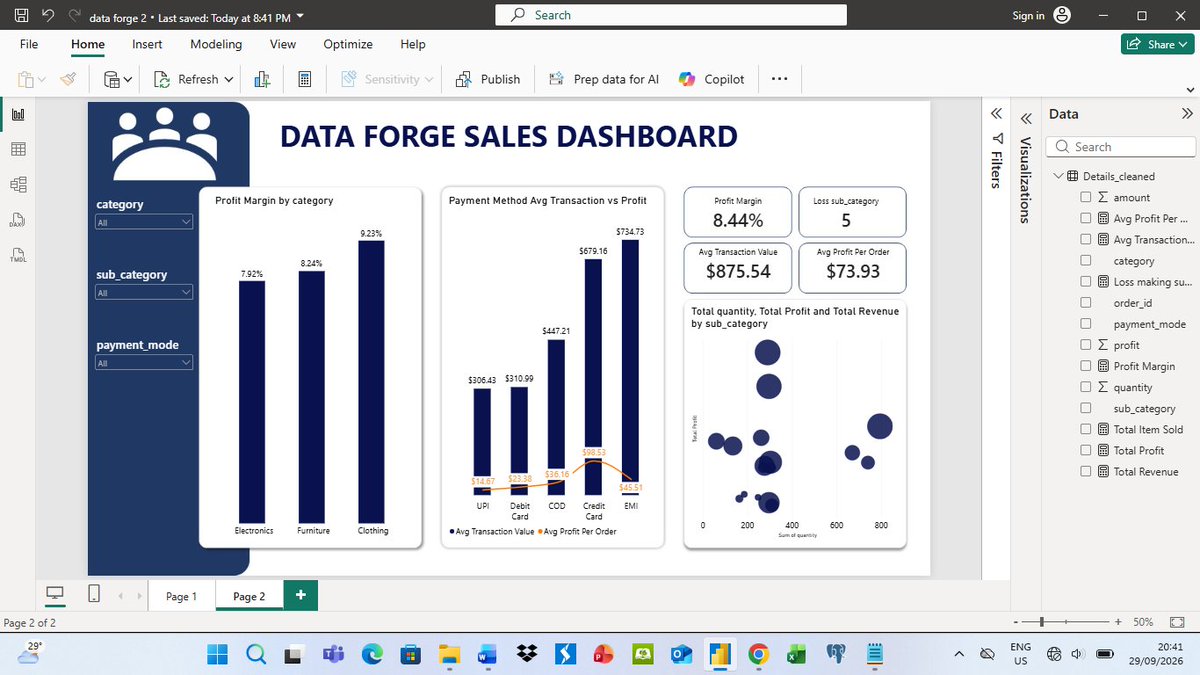Select desktop layout icon at bottom
The height and width of the screenshot is (675, 1200).
[56, 594]
